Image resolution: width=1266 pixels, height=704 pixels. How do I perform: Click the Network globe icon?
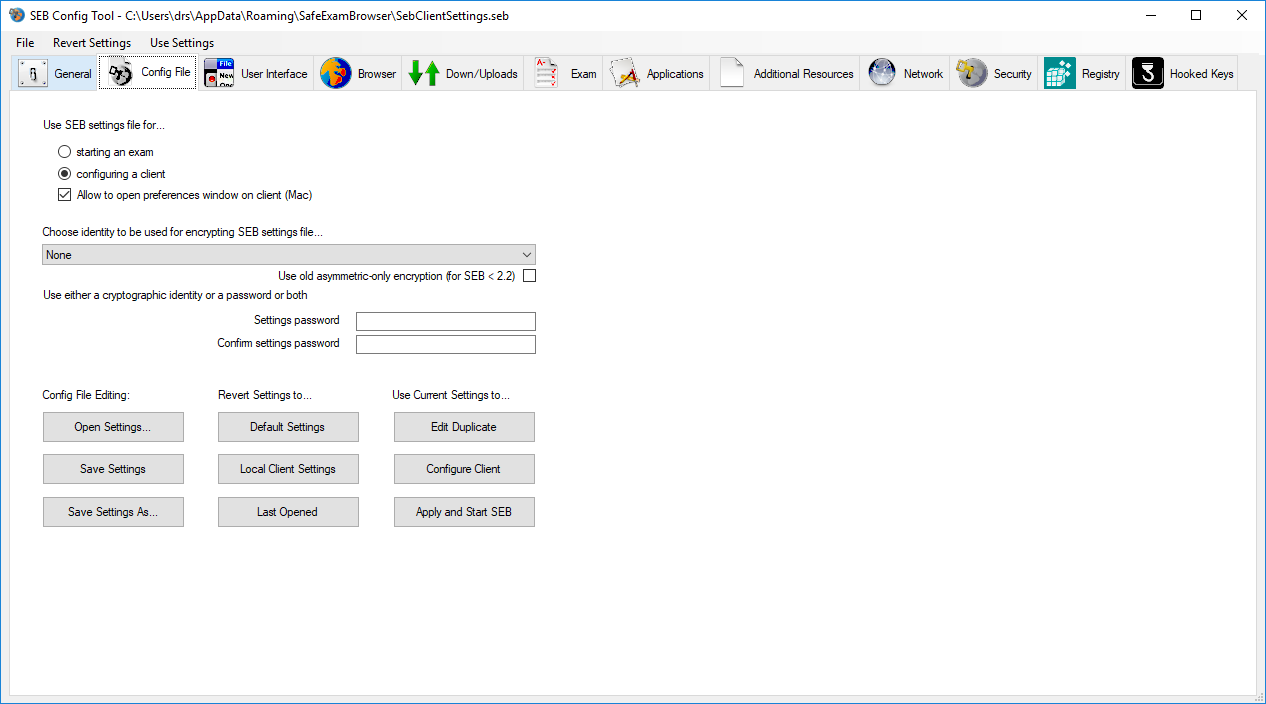tap(882, 73)
